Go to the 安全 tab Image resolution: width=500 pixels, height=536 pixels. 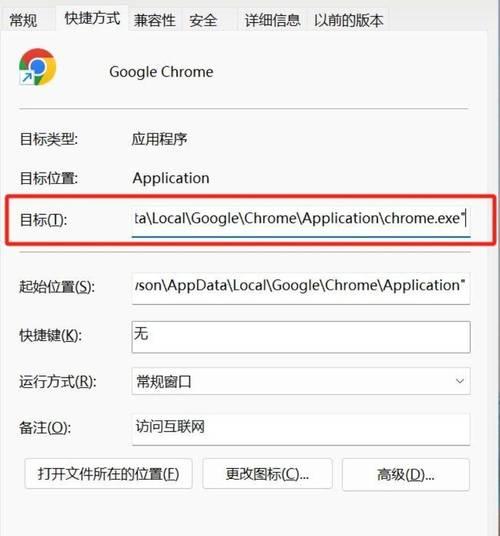pyautogui.click(x=203, y=20)
